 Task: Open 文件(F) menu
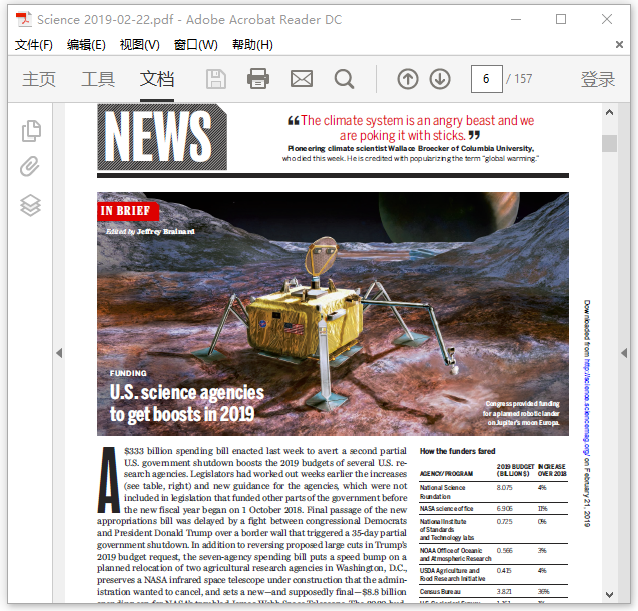(x=34, y=44)
